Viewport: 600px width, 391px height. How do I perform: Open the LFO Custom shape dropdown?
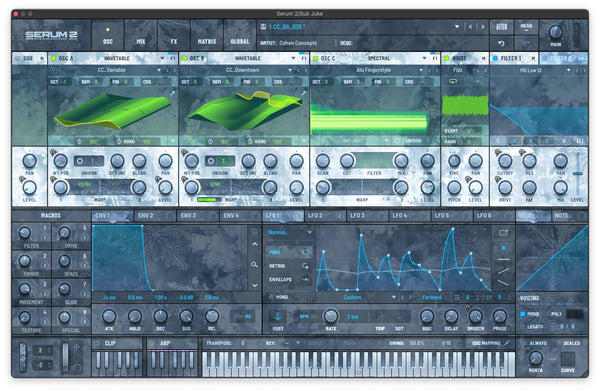click(394, 297)
